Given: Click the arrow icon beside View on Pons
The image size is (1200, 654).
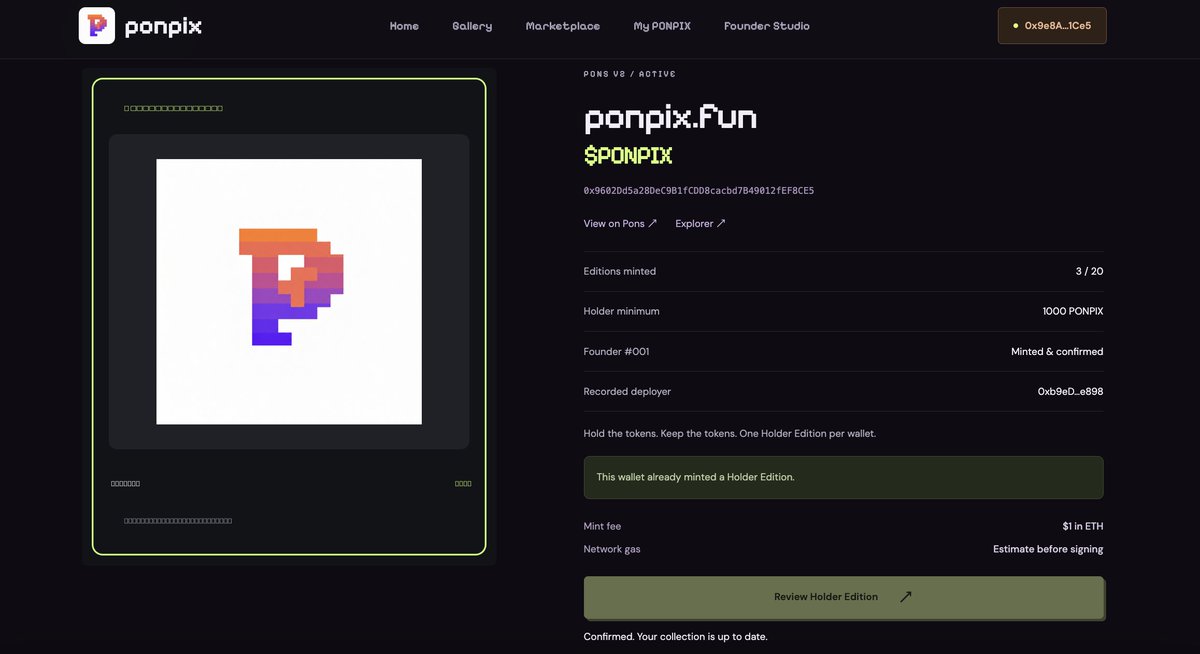Looking at the screenshot, I should click(652, 224).
